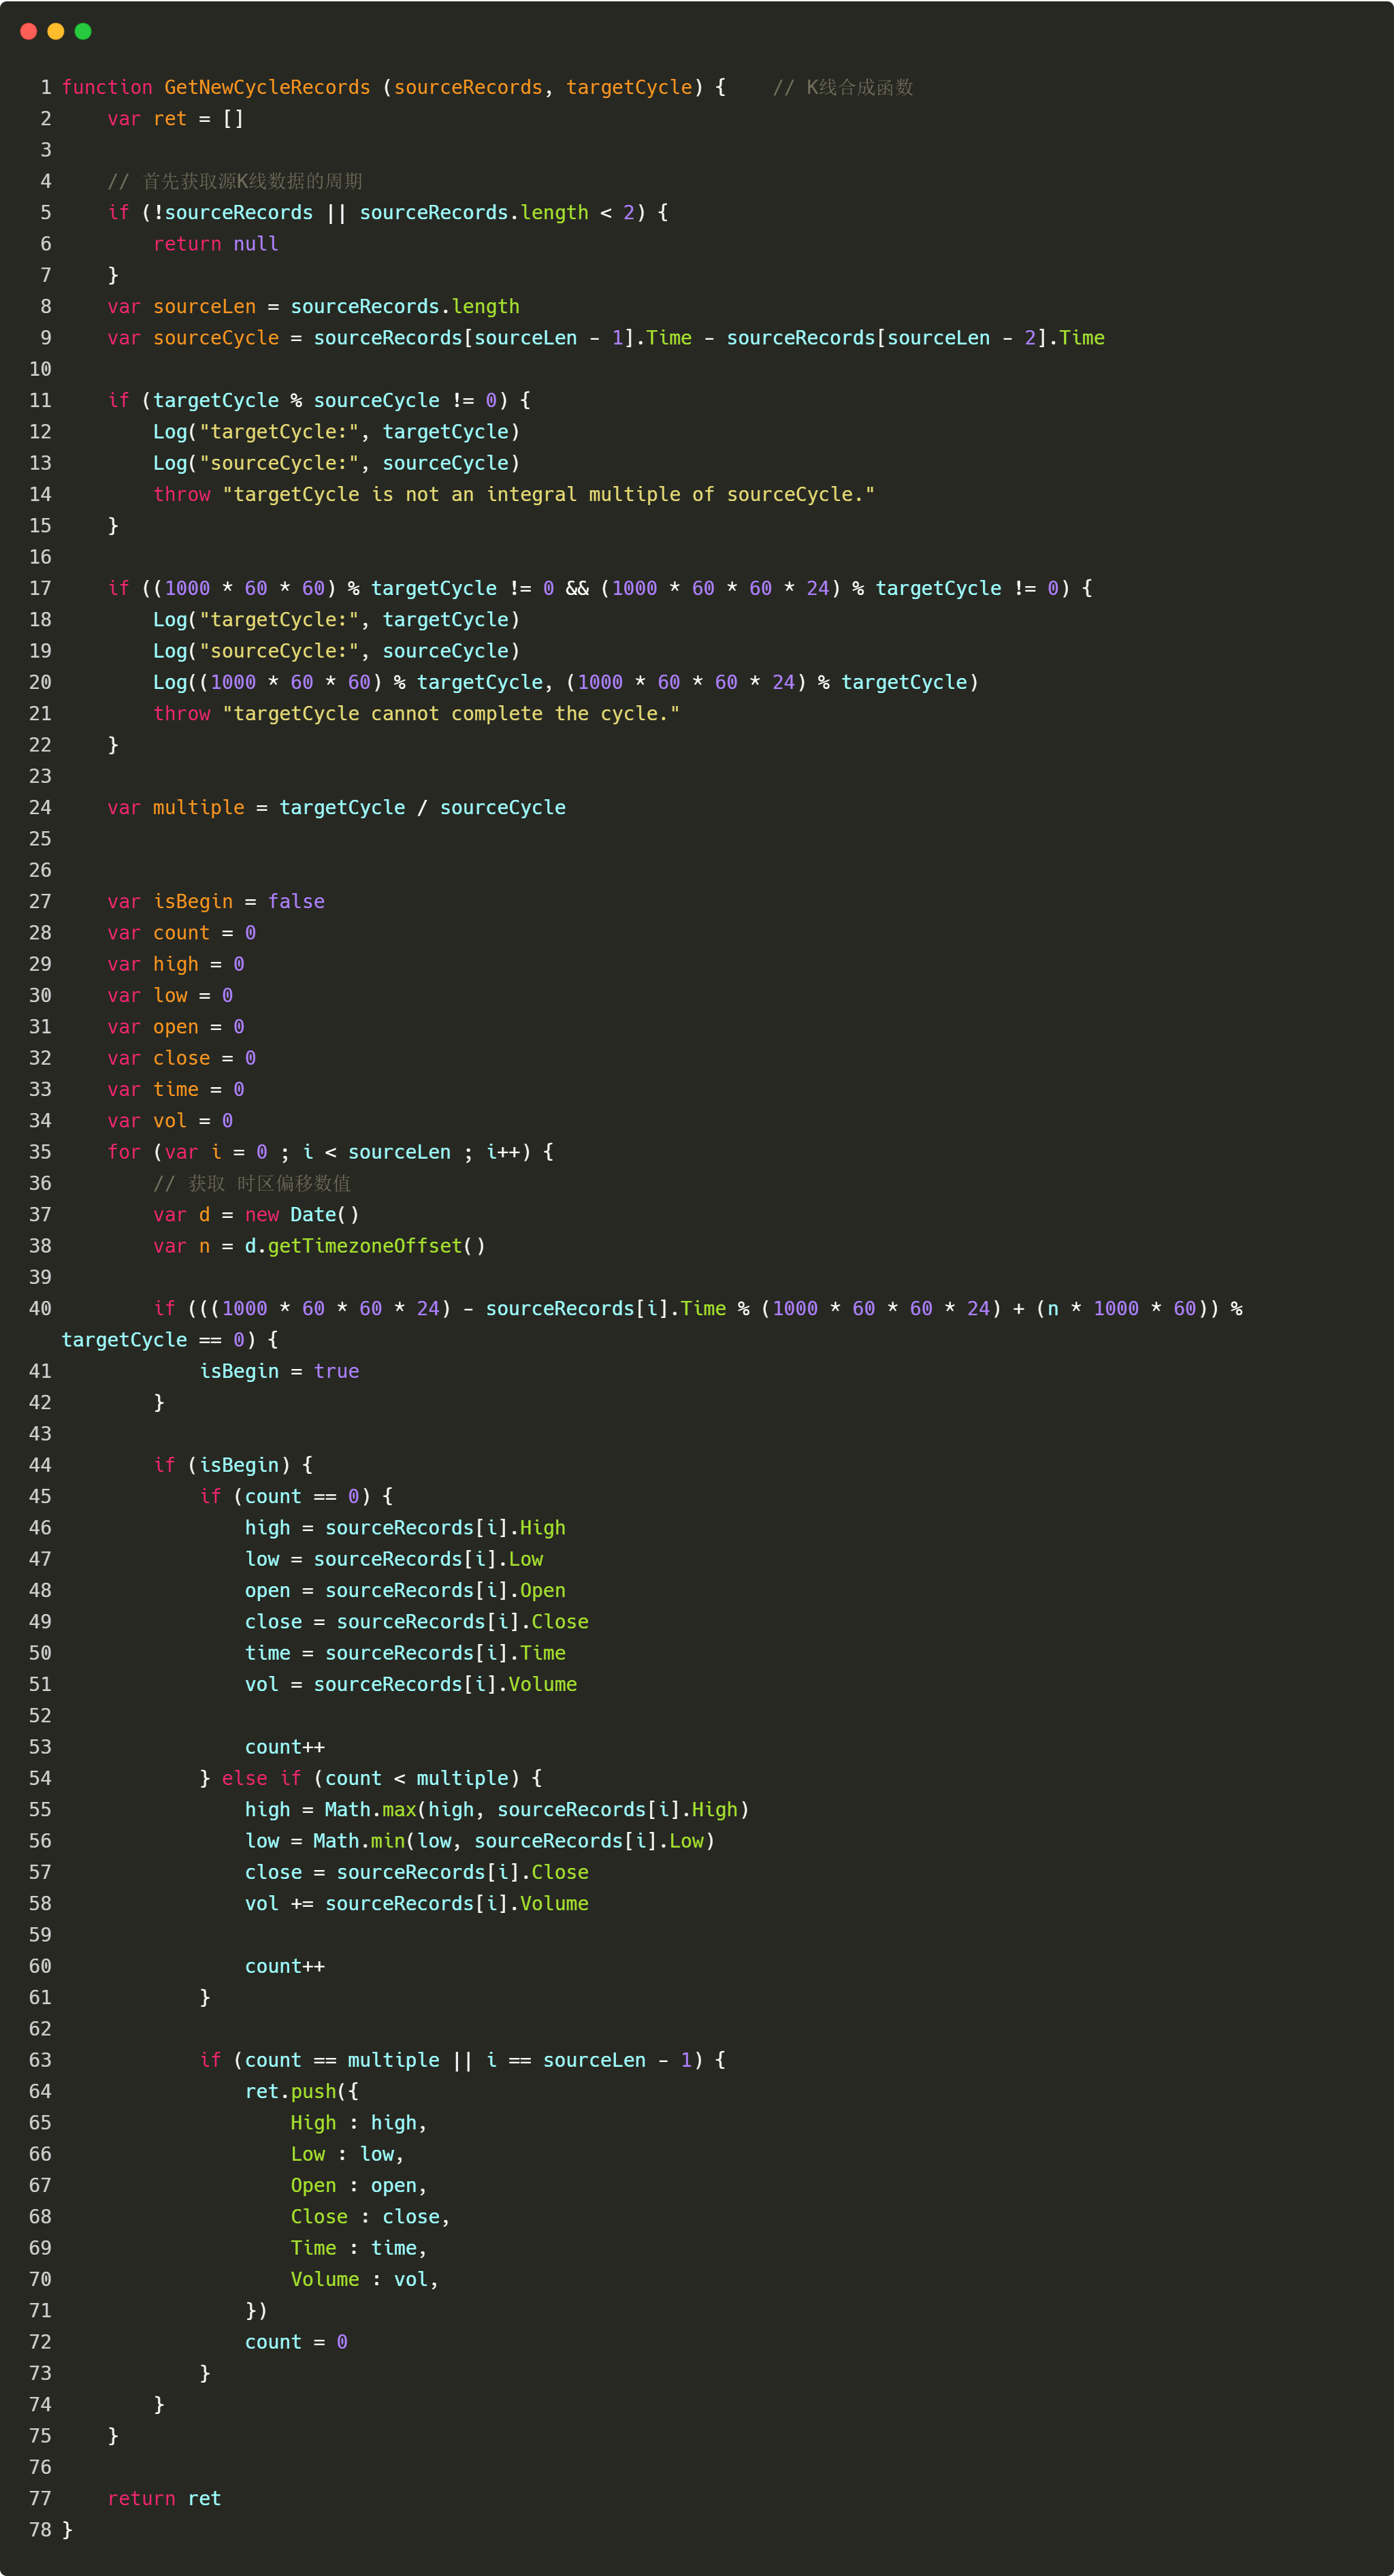The image size is (1394, 2576).
Task: Click 'Close : close,' on line 68
Action: 371,2217
